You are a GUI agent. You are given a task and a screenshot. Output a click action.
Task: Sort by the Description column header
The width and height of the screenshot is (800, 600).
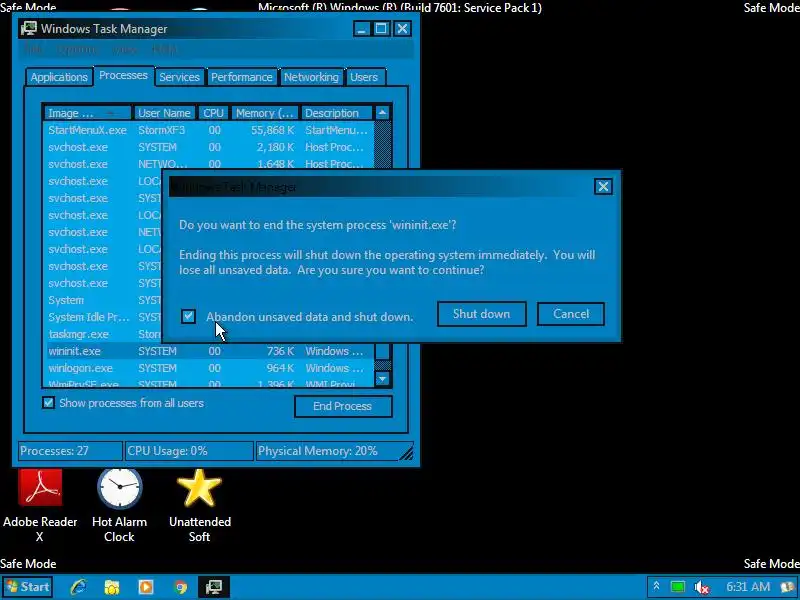337,113
